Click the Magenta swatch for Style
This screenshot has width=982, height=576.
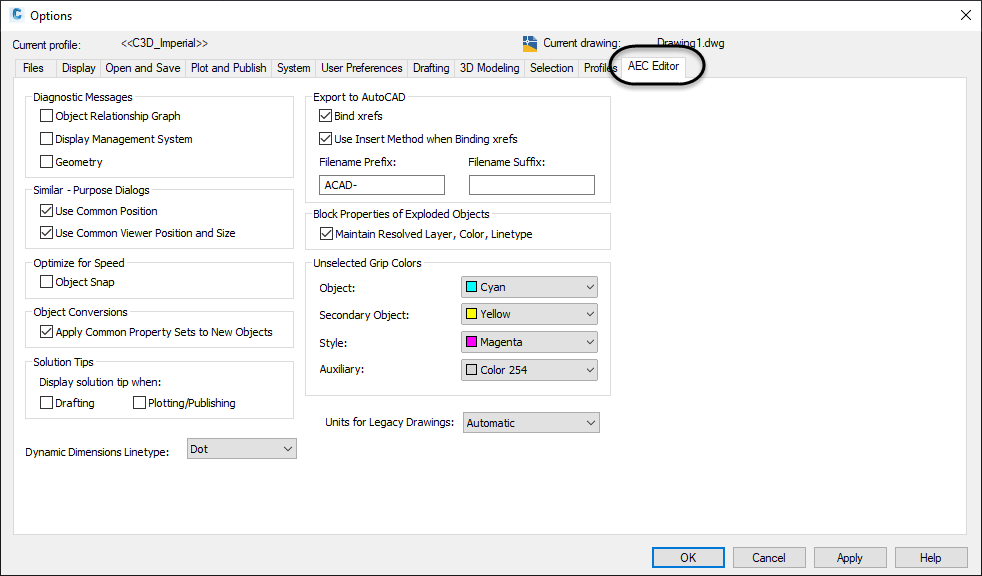(471, 342)
